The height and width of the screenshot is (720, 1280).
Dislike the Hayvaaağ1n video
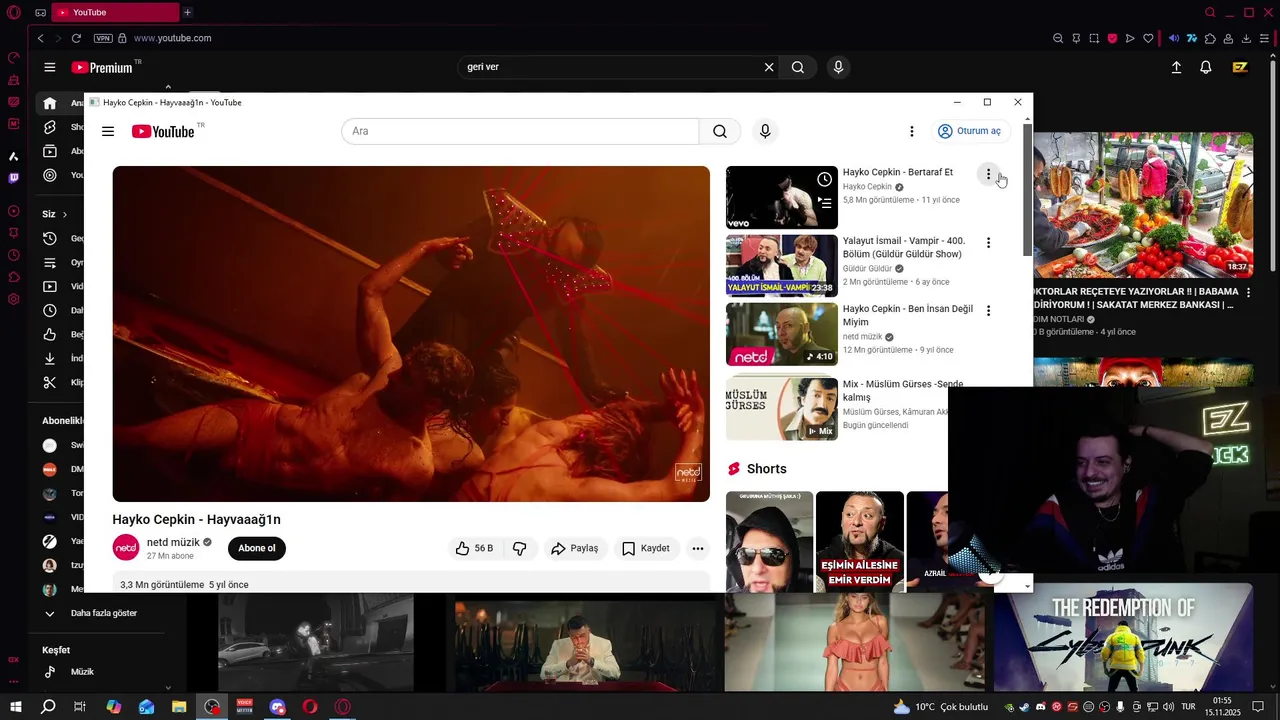519,548
